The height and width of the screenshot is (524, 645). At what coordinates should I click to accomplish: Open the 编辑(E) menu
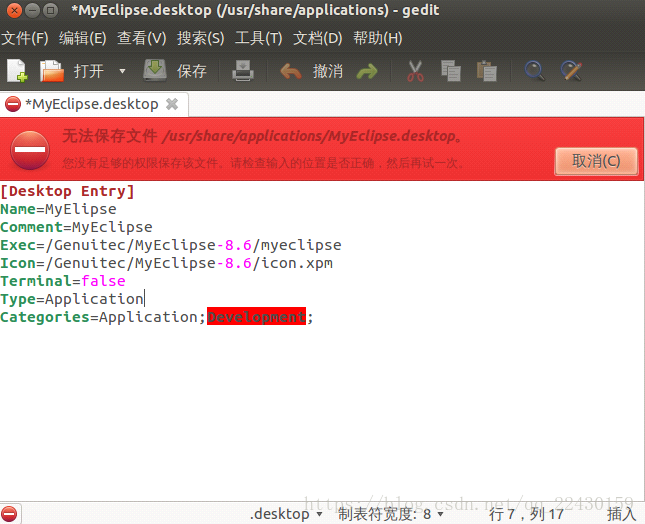click(83, 38)
